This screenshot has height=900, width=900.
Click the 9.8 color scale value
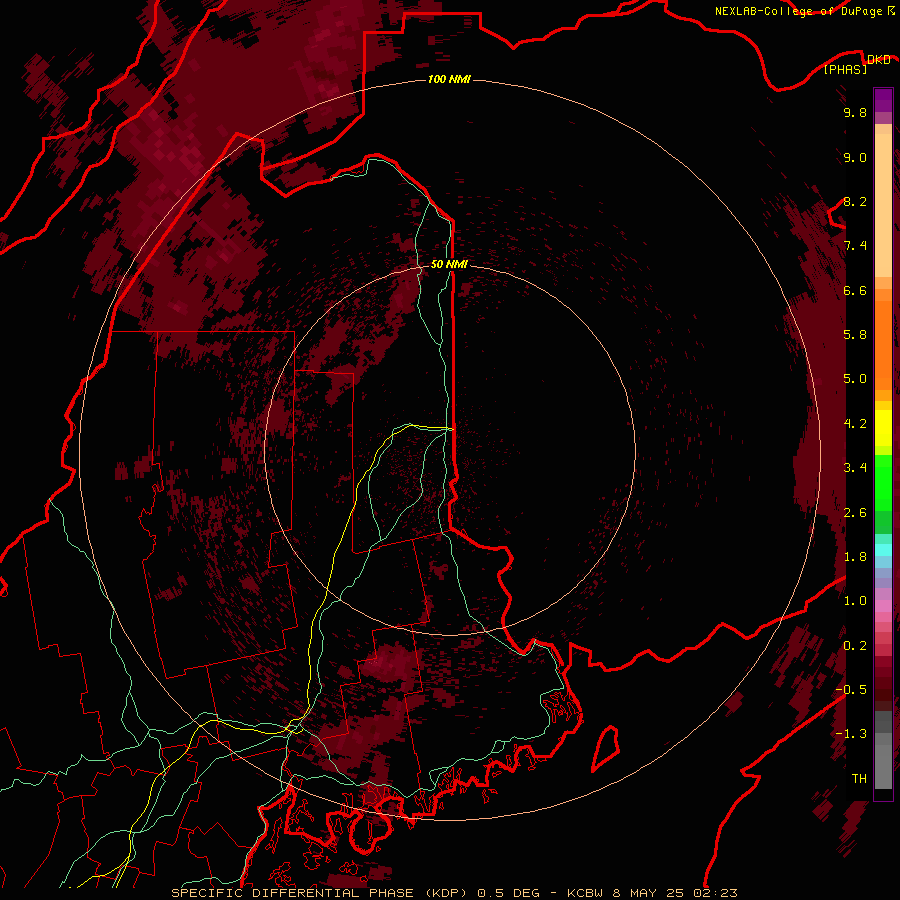pos(855,113)
